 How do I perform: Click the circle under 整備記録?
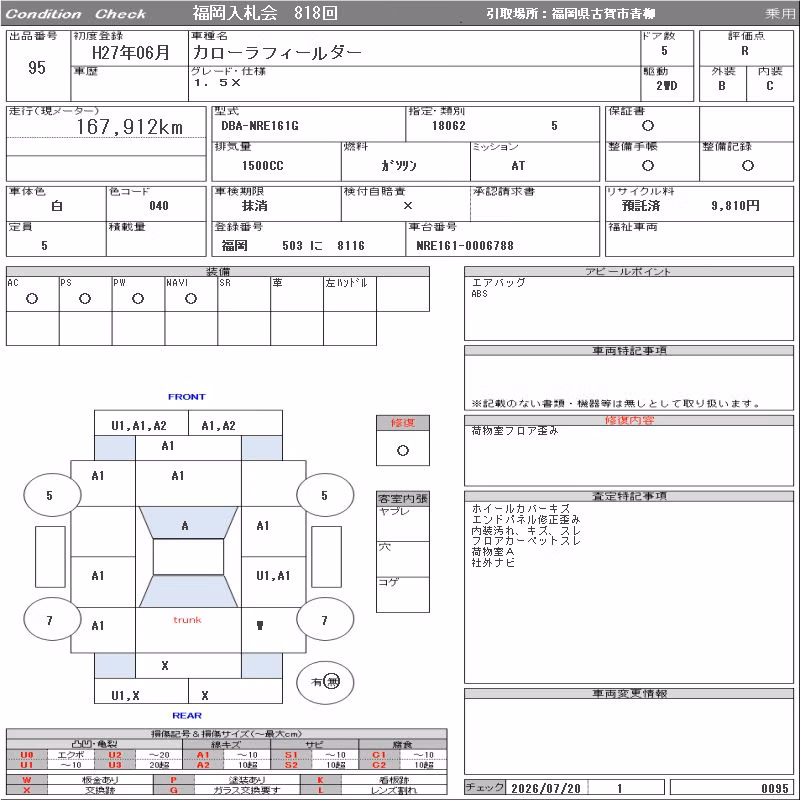pos(747,165)
